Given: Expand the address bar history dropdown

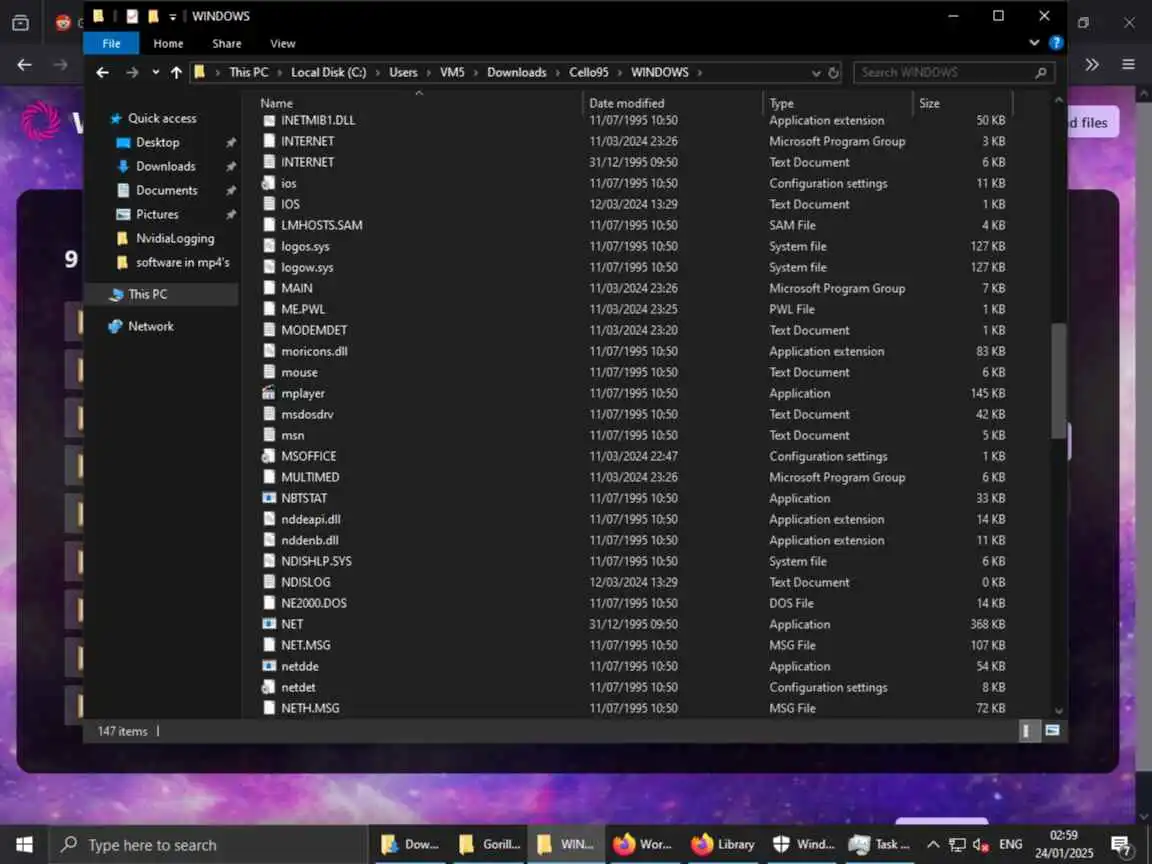Looking at the screenshot, I should point(816,73).
